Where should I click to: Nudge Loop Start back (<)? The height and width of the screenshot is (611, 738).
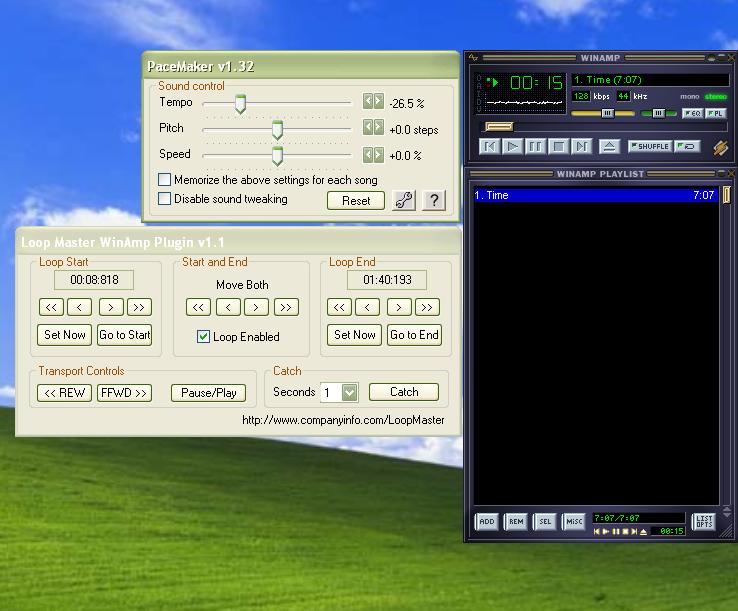click(x=79, y=307)
